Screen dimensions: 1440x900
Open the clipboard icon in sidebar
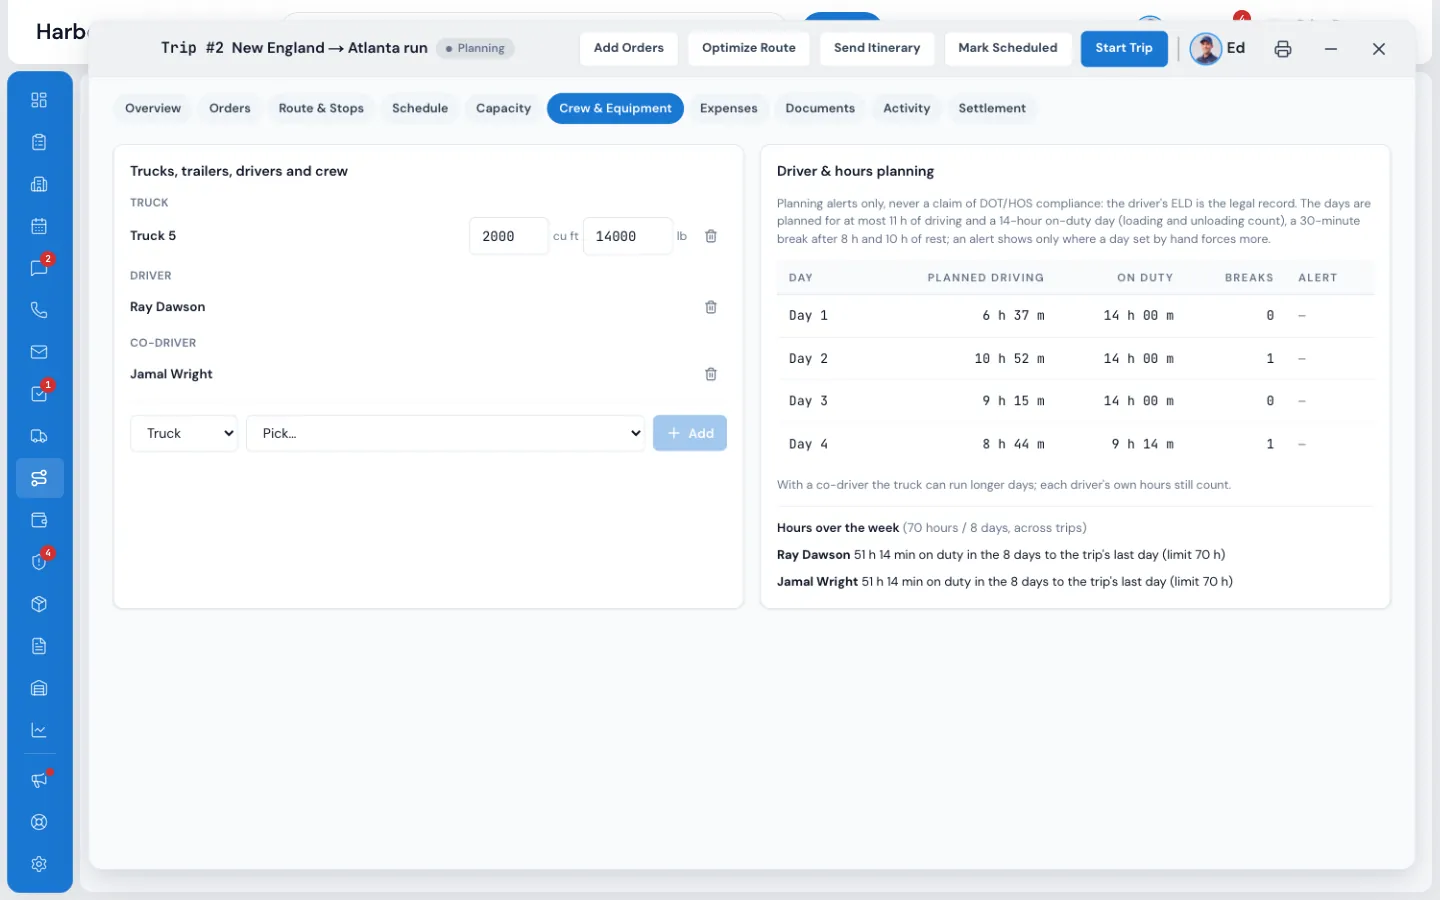(39, 142)
